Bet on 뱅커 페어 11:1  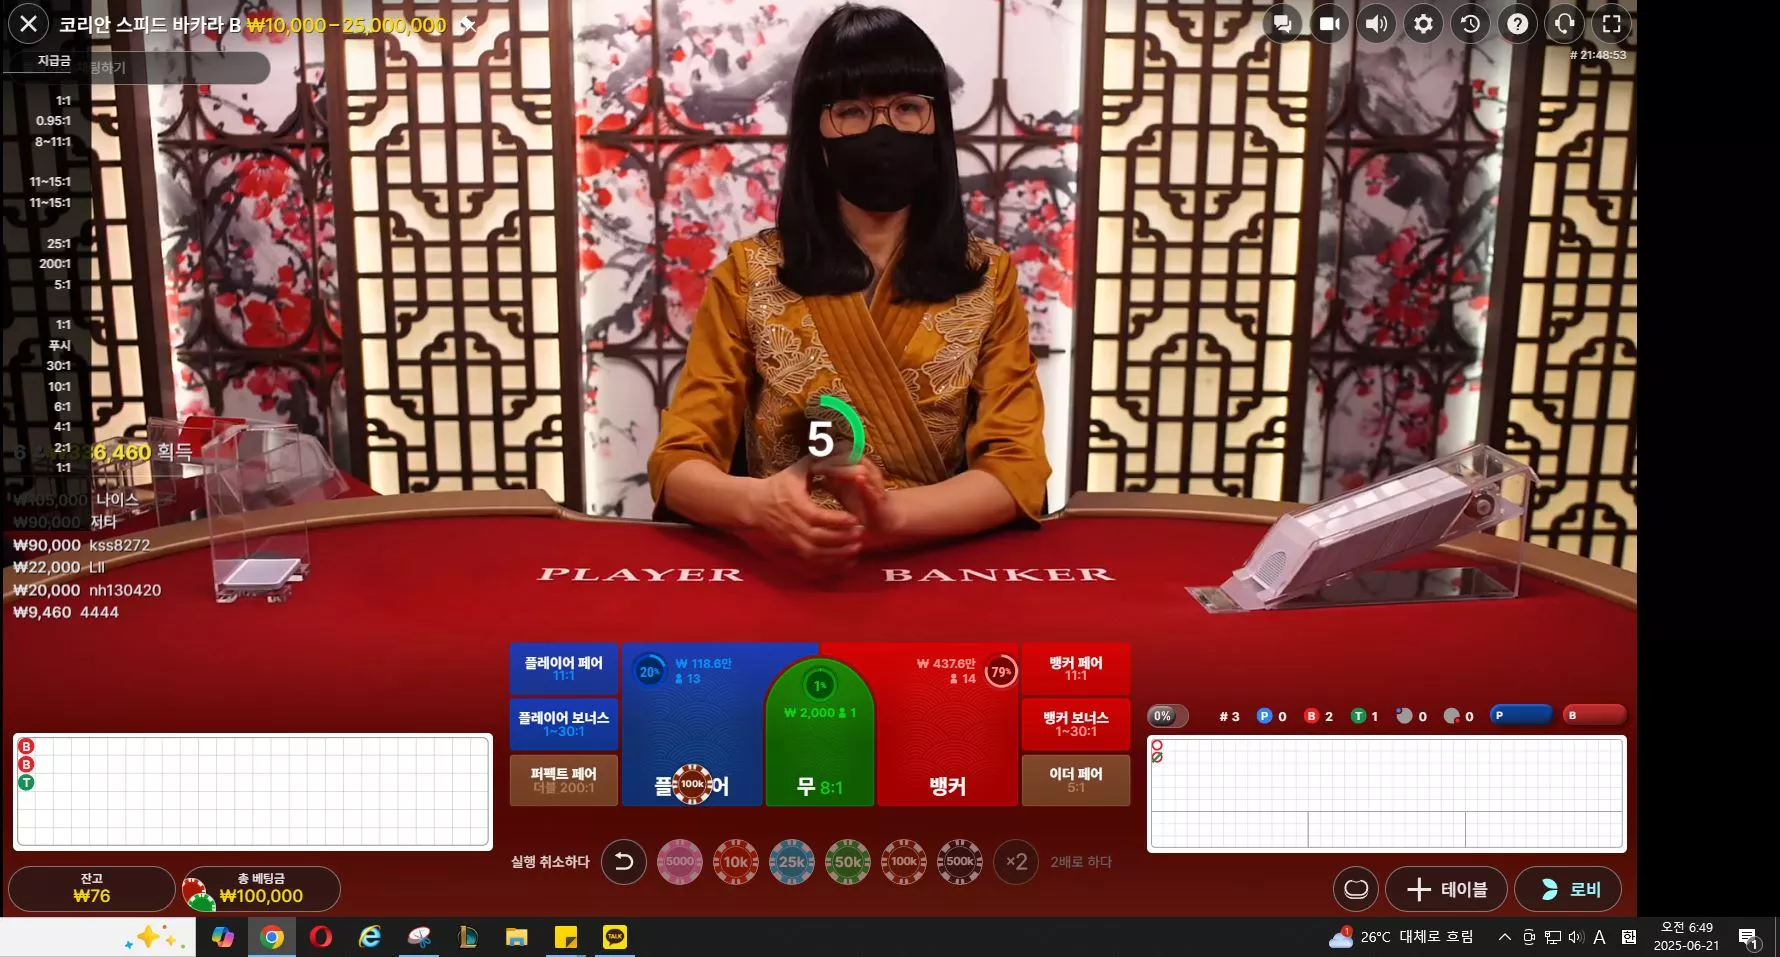(x=1076, y=669)
